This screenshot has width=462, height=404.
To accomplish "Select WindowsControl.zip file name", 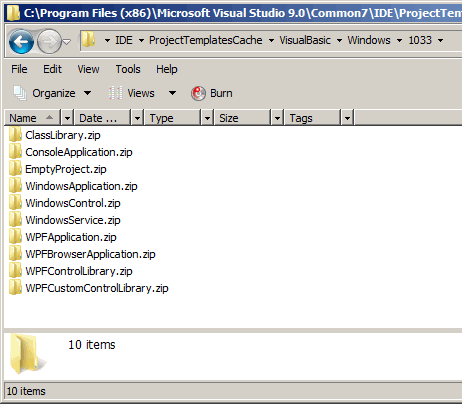I will (73, 203).
